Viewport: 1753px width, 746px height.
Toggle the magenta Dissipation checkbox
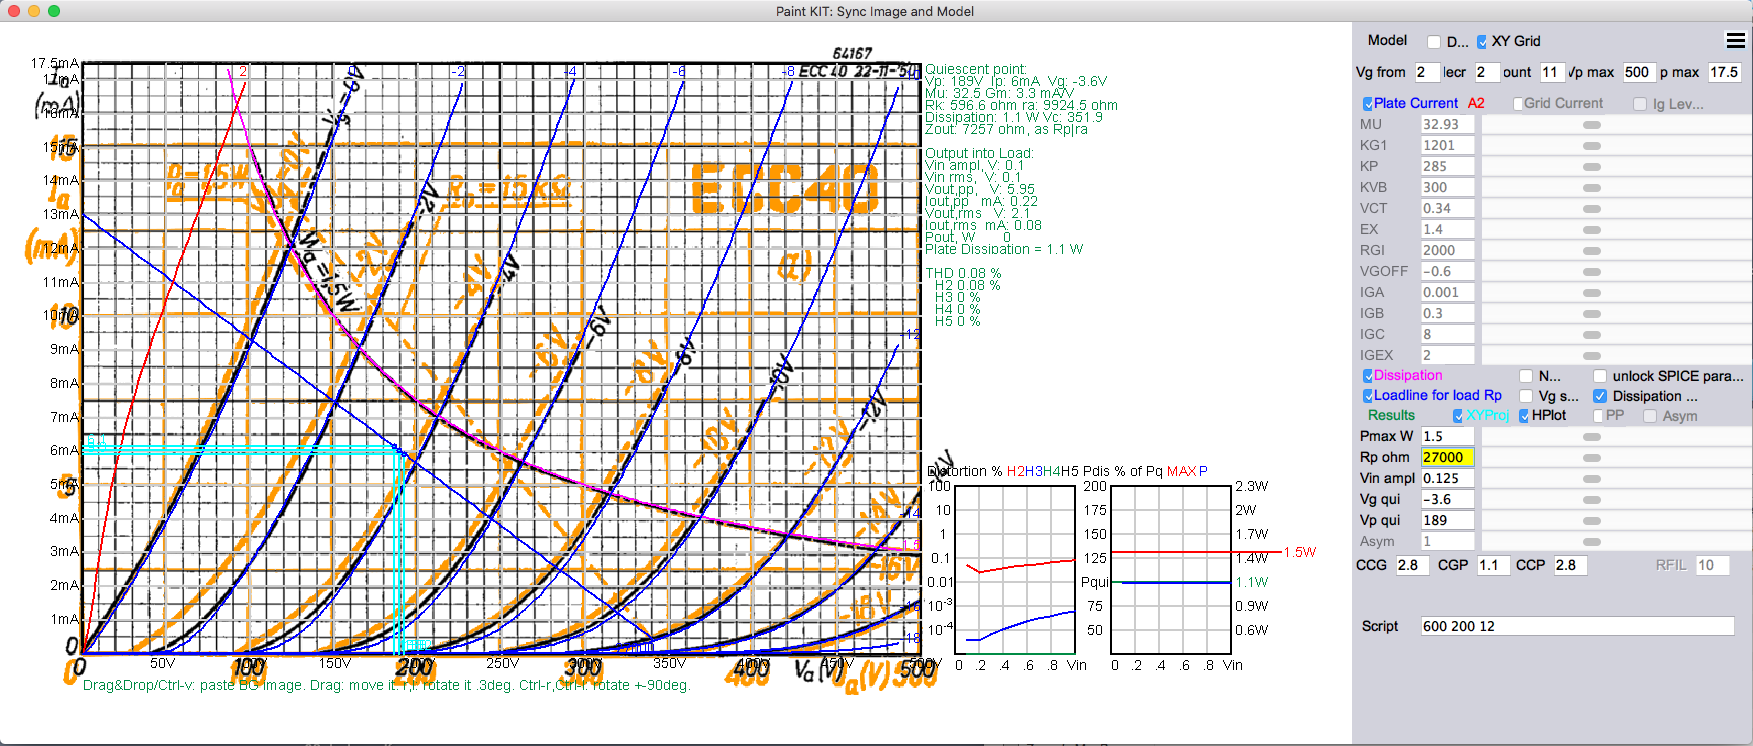(1368, 375)
